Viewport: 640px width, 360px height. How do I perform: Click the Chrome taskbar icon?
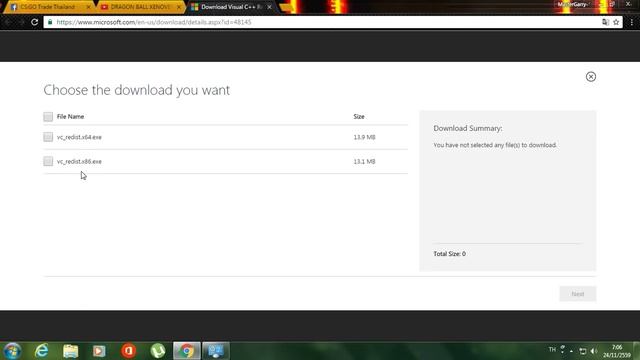tap(187, 351)
